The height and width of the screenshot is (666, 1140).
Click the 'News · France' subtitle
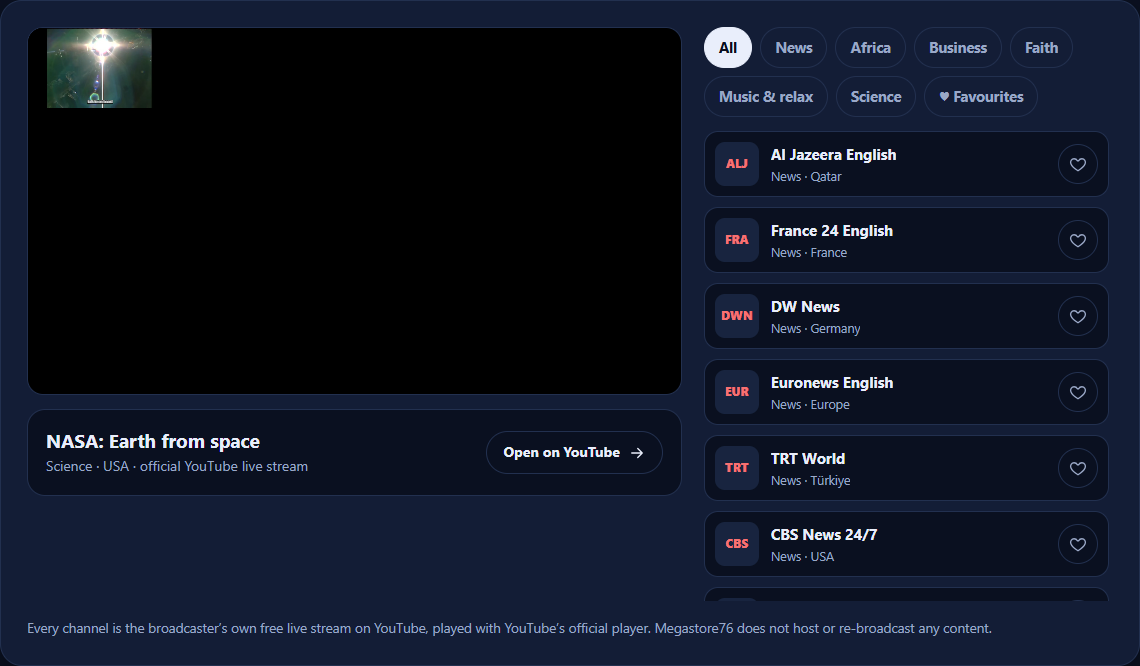click(x=808, y=253)
